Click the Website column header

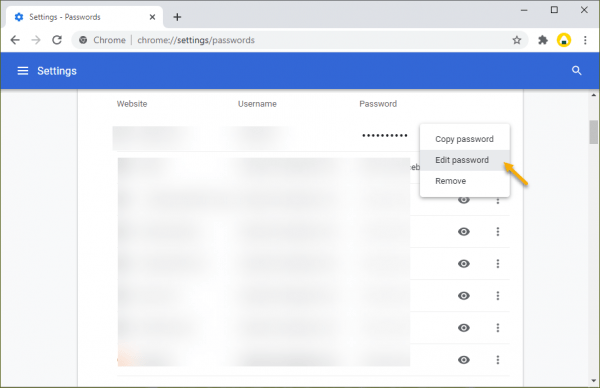pyautogui.click(x=132, y=104)
